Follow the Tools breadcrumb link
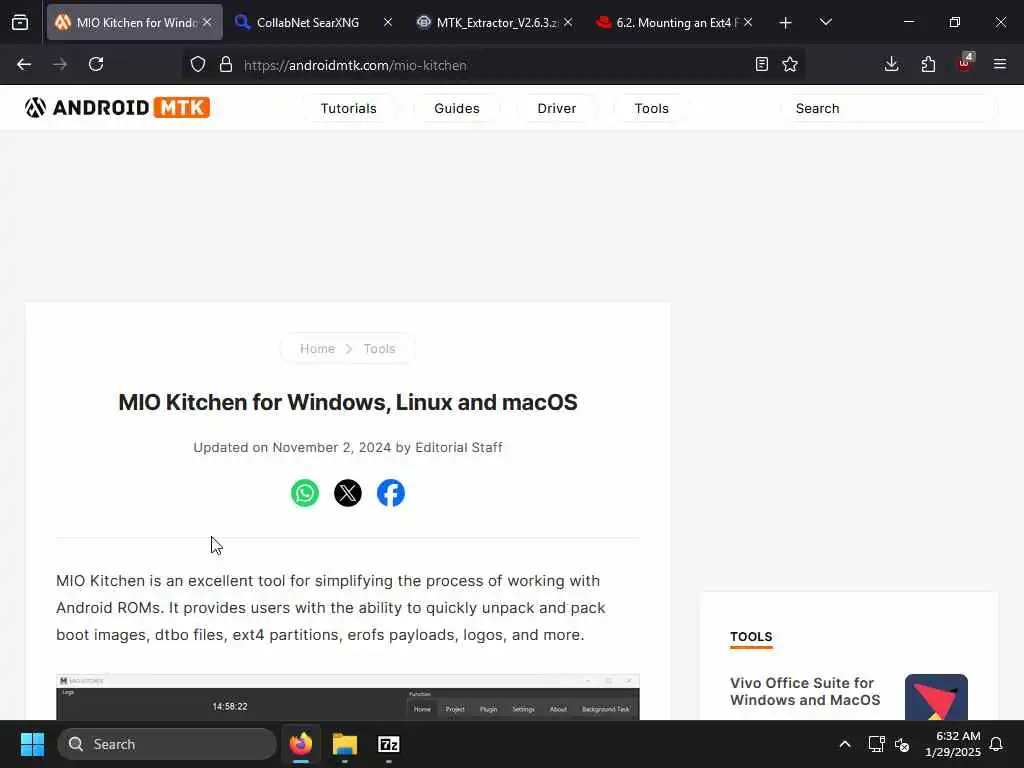The width and height of the screenshot is (1024, 768). (379, 349)
